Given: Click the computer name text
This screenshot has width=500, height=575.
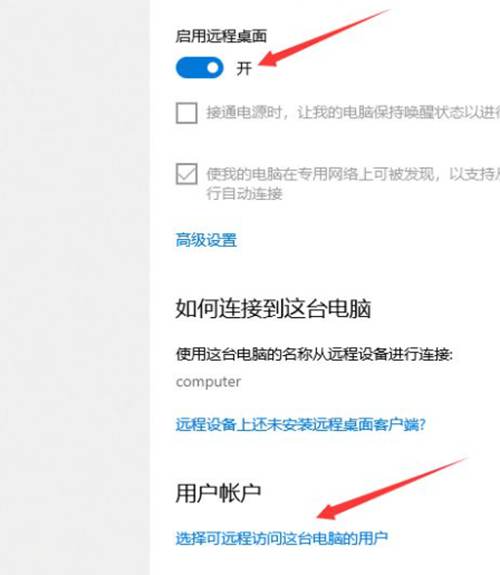Looking at the screenshot, I should (x=208, y=382).
